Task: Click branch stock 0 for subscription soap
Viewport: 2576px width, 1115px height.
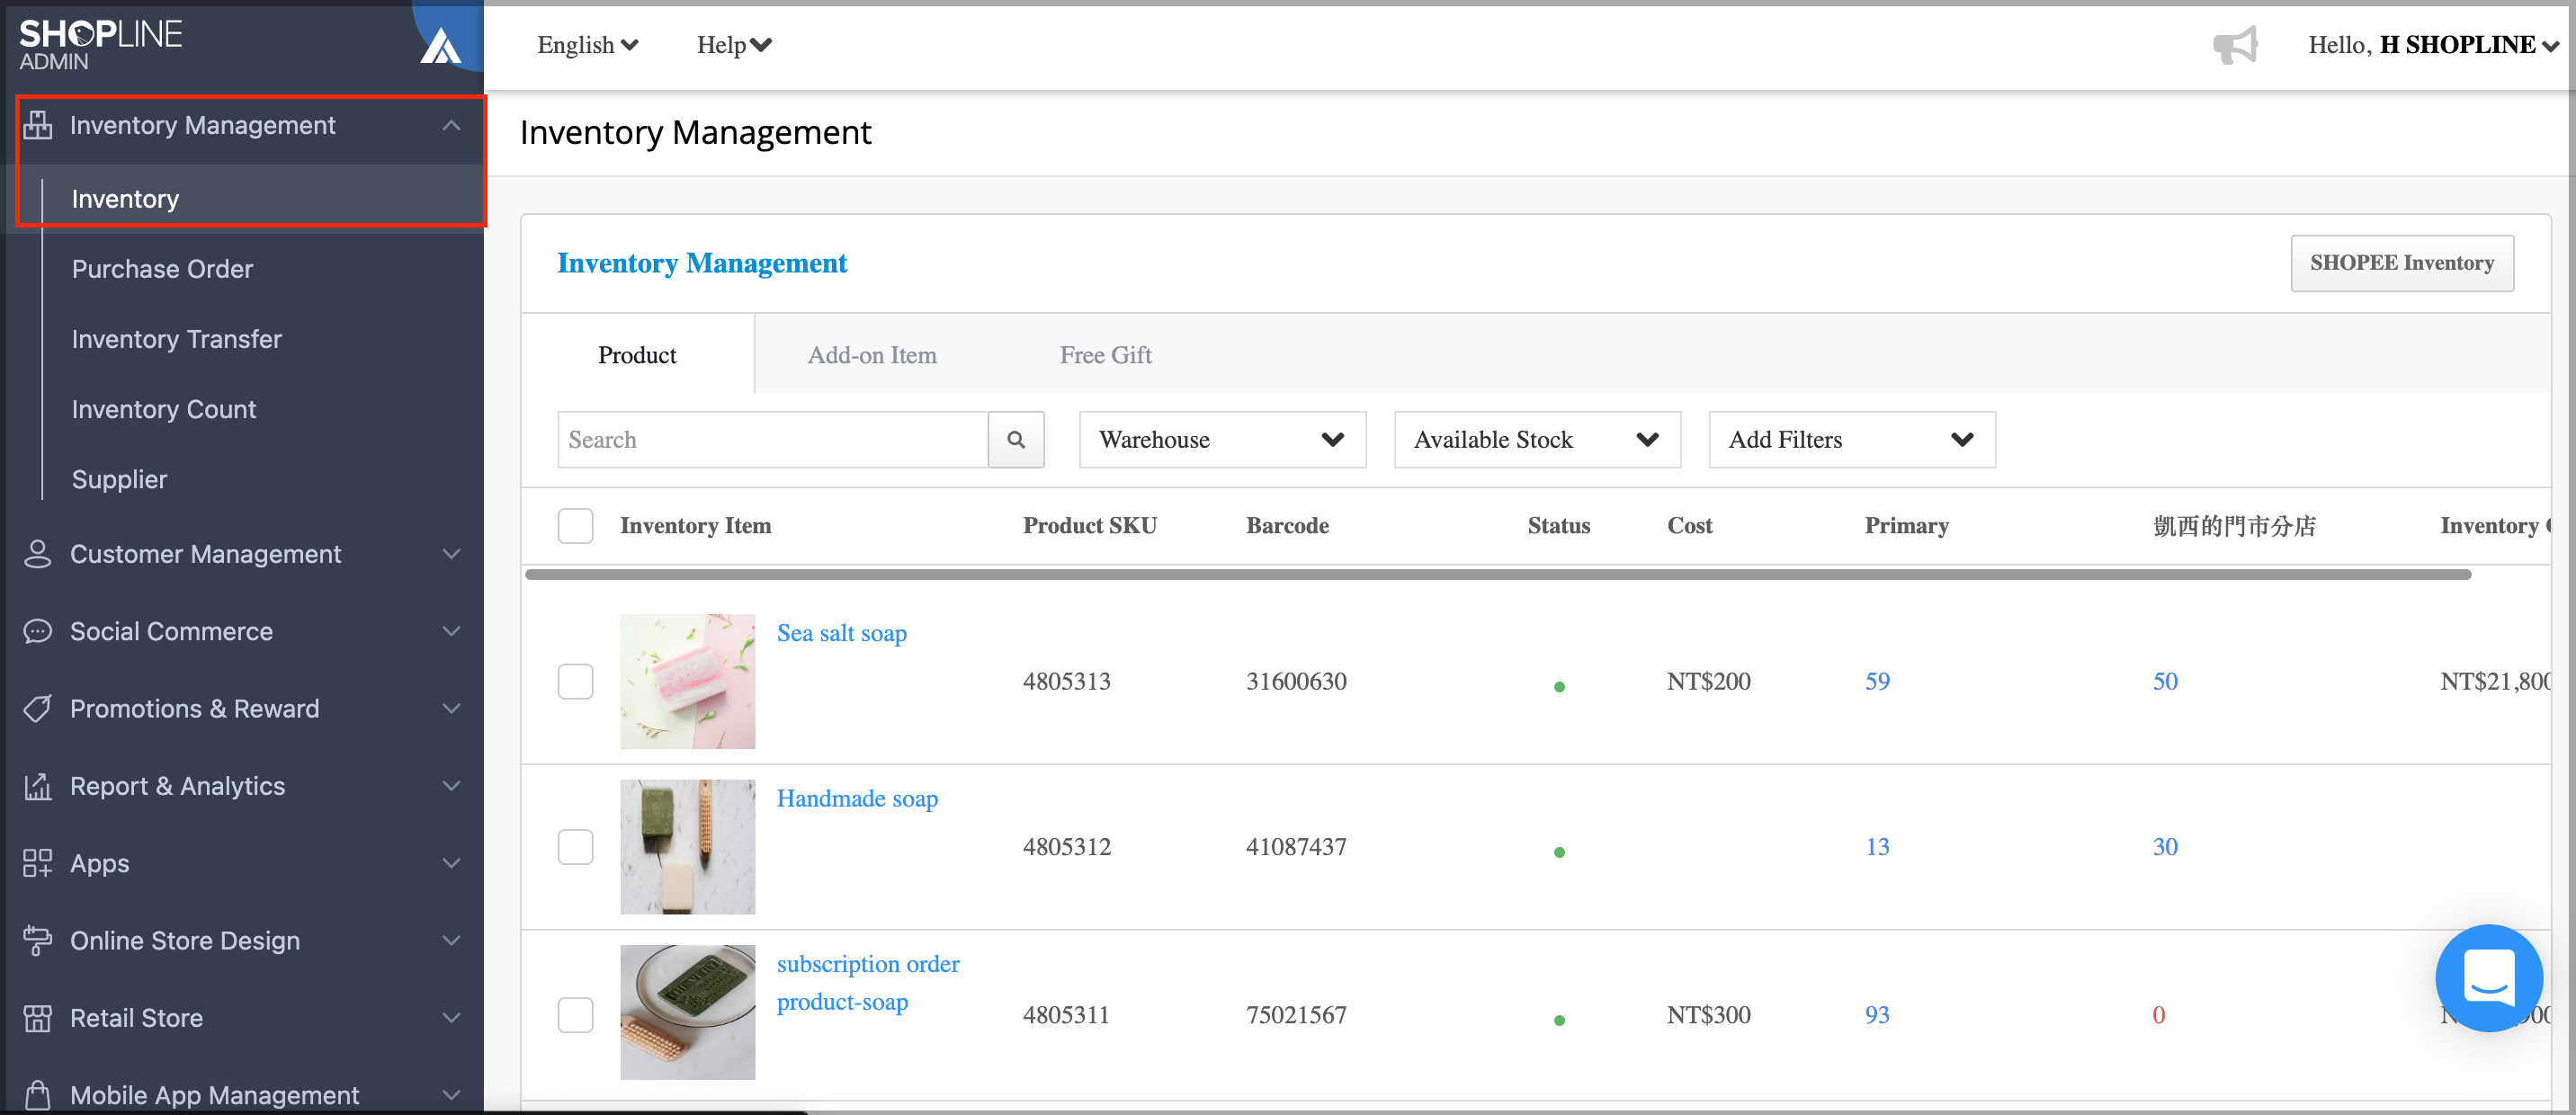Action: point(2159,1015)
